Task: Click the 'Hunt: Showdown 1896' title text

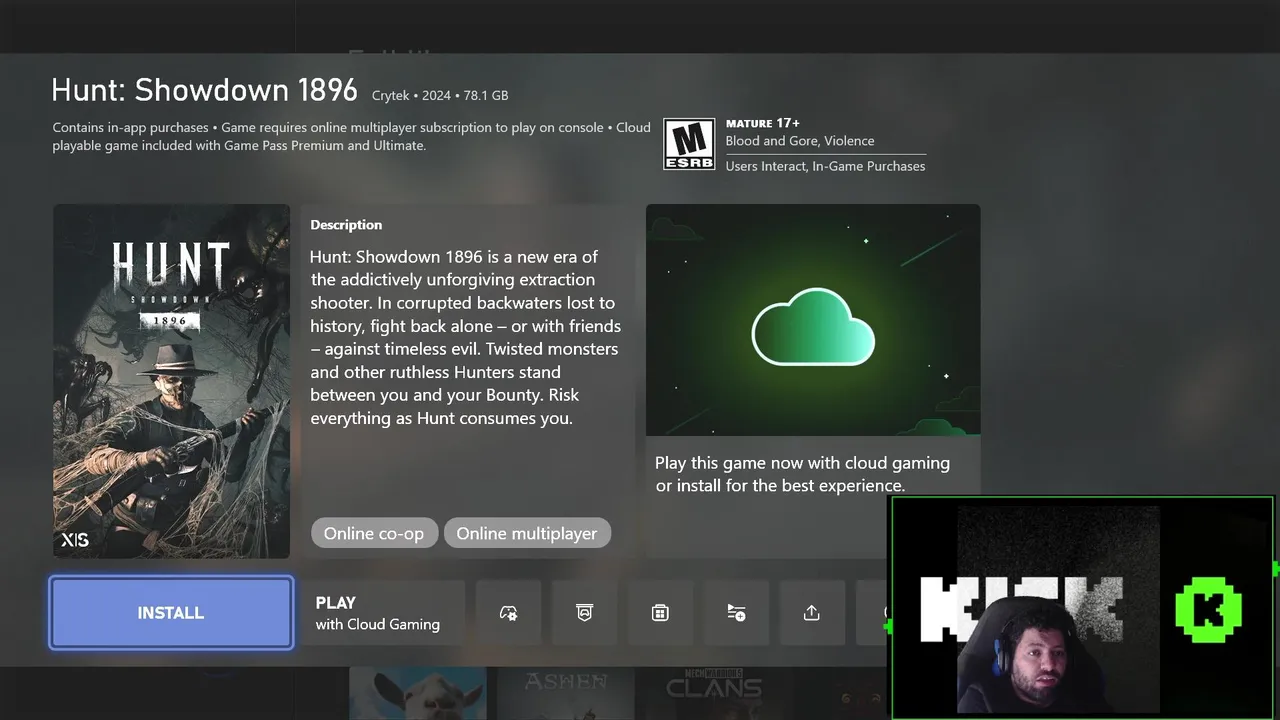Action: [204, 90]
